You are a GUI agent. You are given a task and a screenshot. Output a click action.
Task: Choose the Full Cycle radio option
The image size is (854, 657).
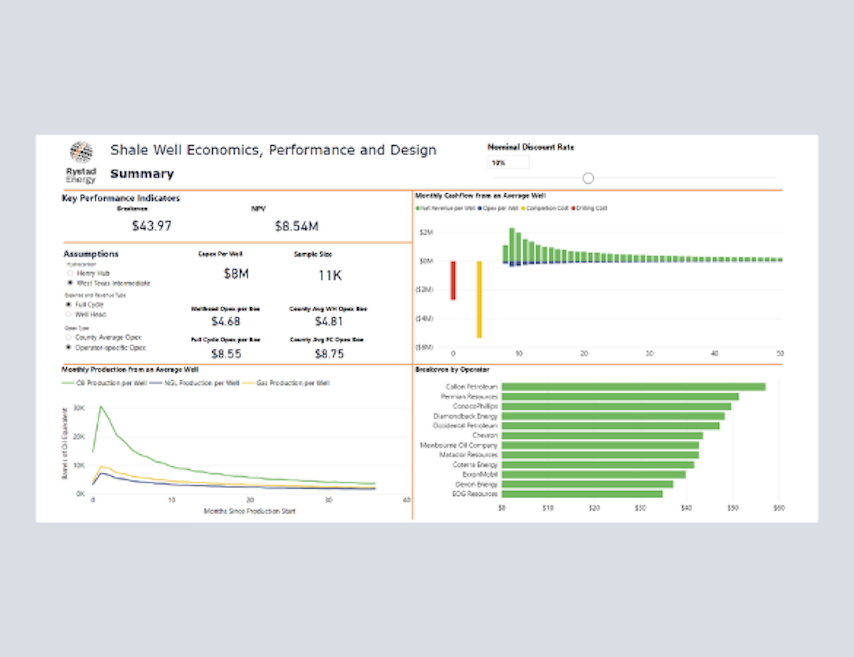69,305
